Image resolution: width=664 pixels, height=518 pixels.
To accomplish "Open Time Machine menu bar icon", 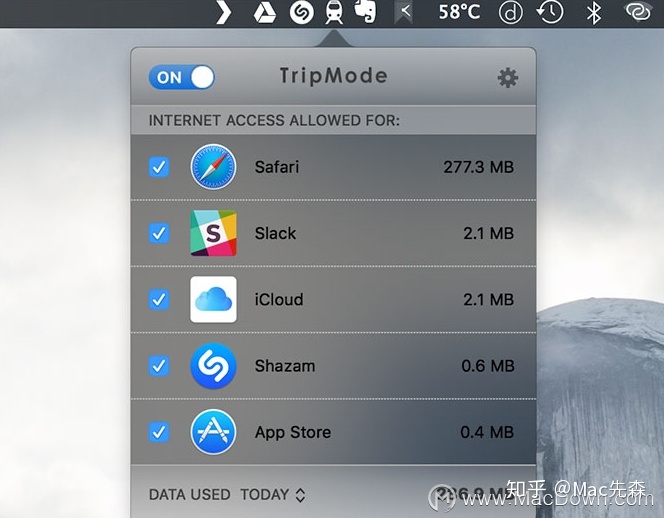I will [x=550, y=12].
